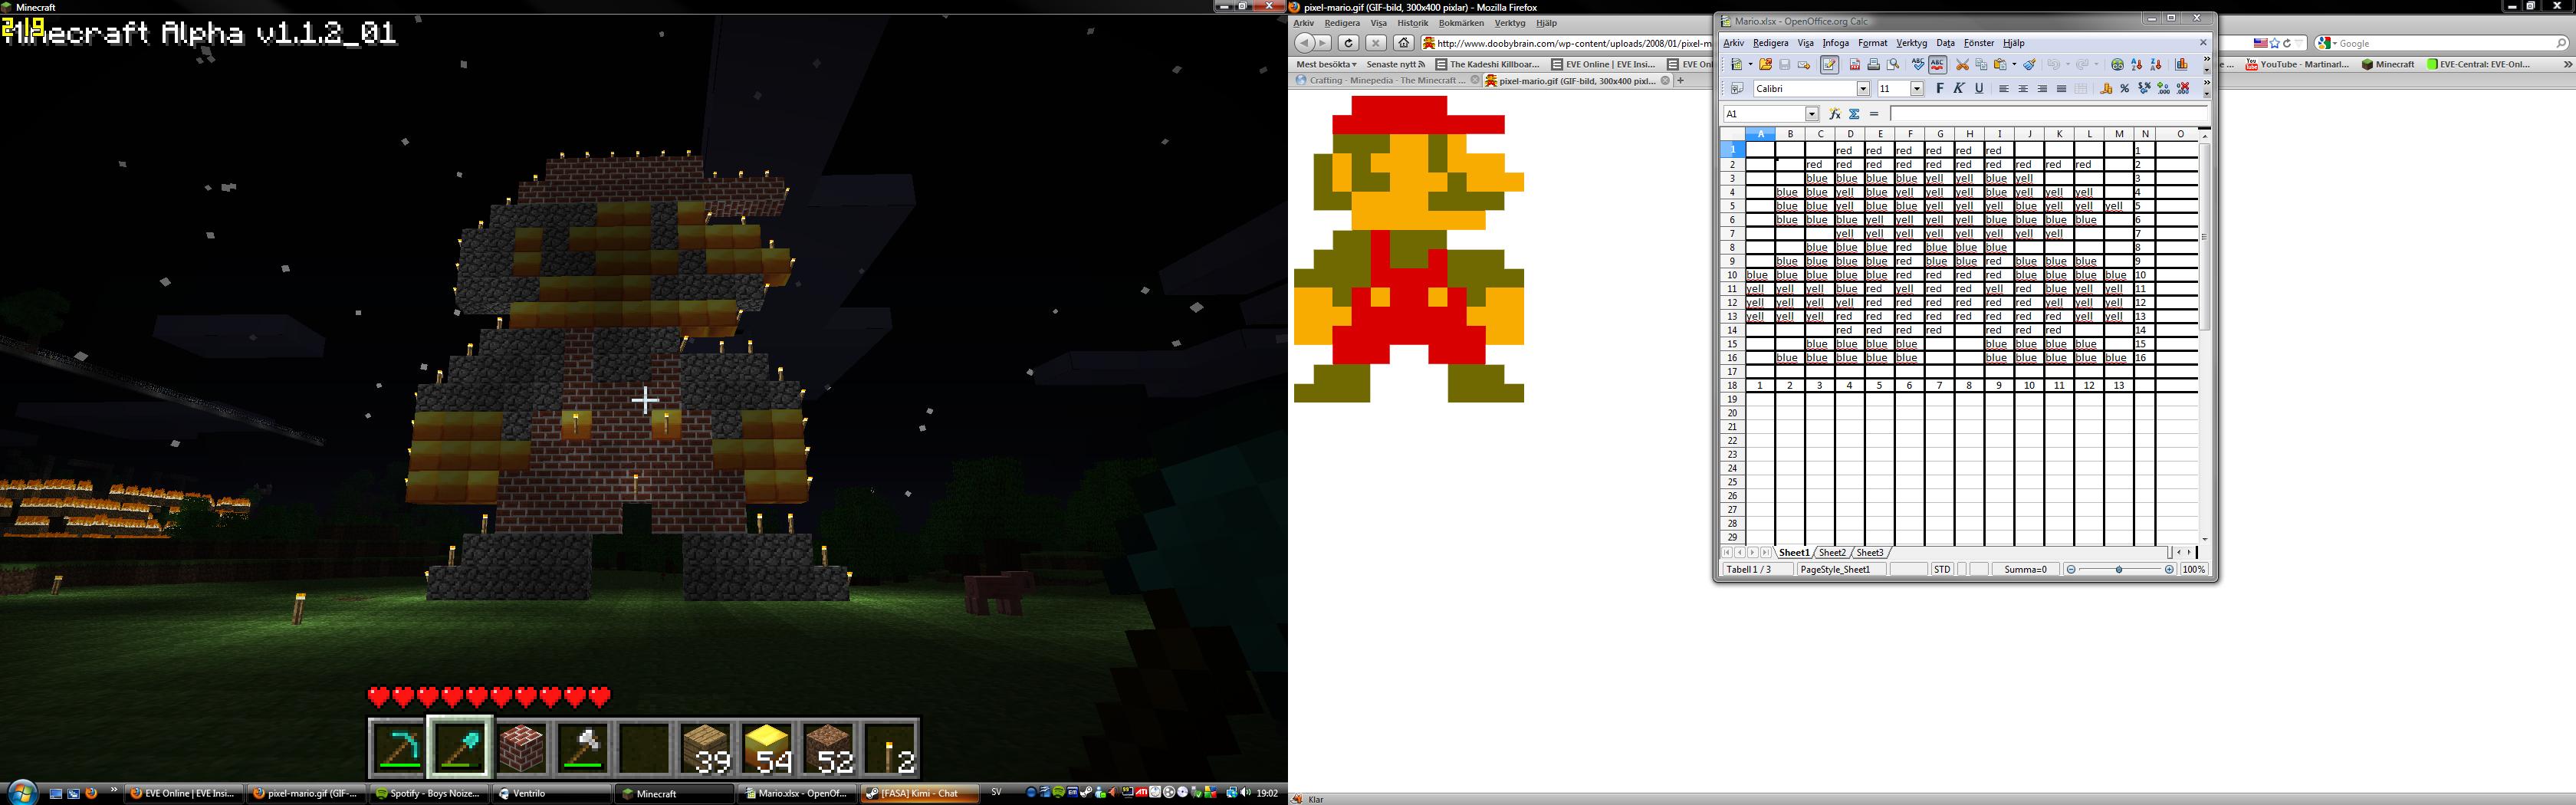Viewport: 2576px width, 805px height.
Task: Click the Save icon in Calc
Action: coord(1784,65)
